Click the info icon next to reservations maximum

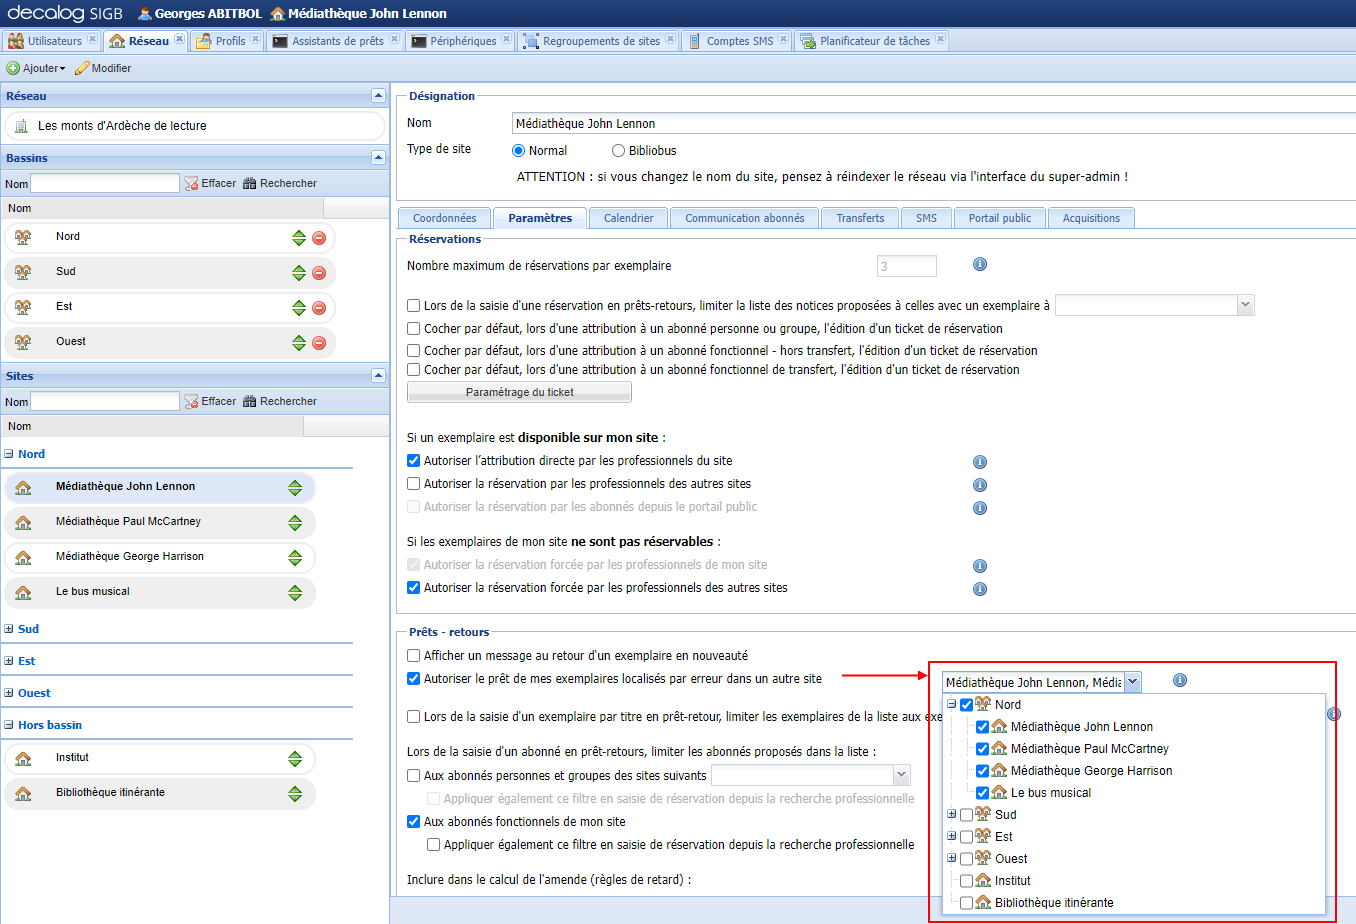979,264
